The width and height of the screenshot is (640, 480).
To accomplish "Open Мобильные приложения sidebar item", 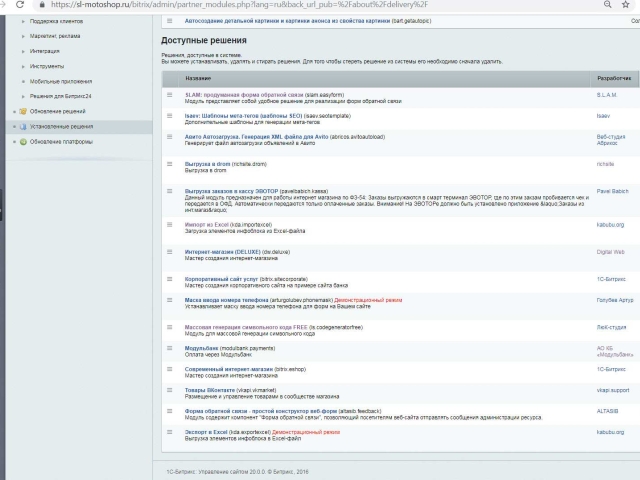I will click(61, 81).
